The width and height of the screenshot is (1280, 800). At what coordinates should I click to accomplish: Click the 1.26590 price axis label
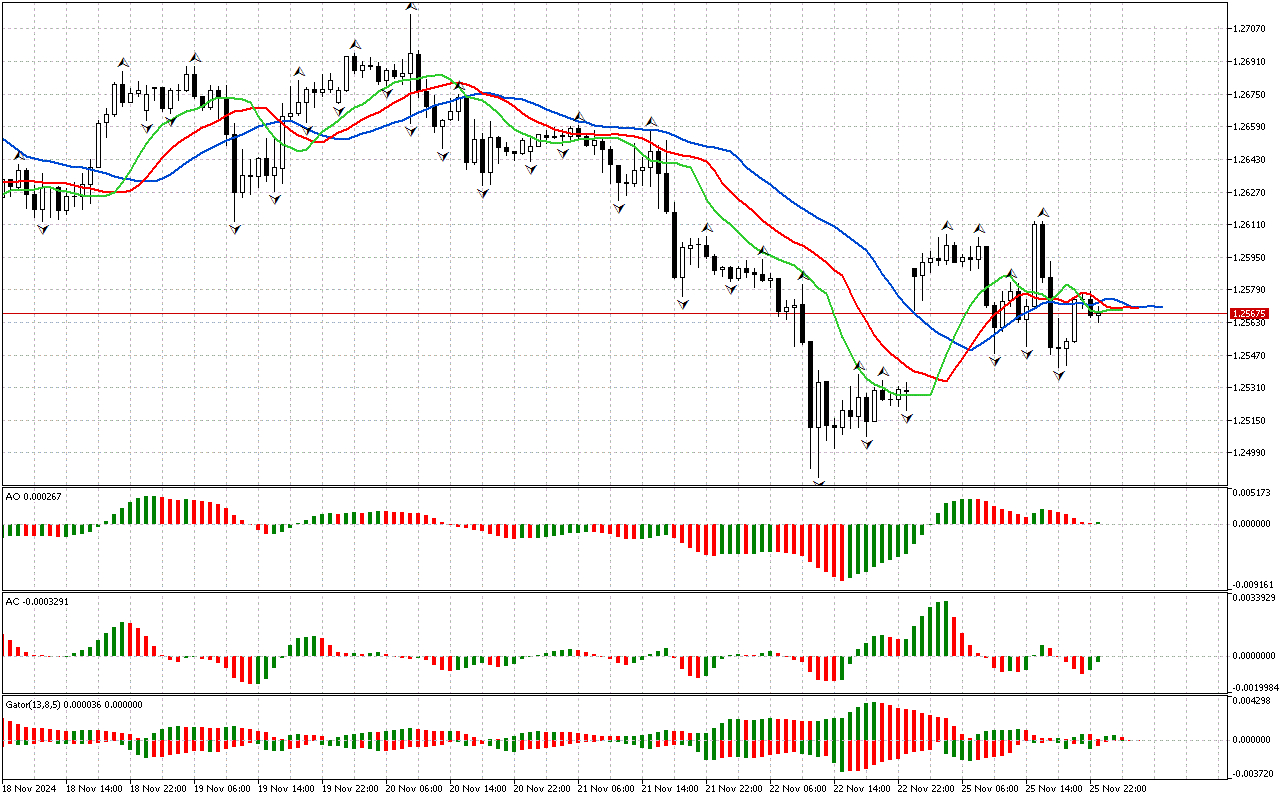pyautogui.click(x=1249, y=127)
